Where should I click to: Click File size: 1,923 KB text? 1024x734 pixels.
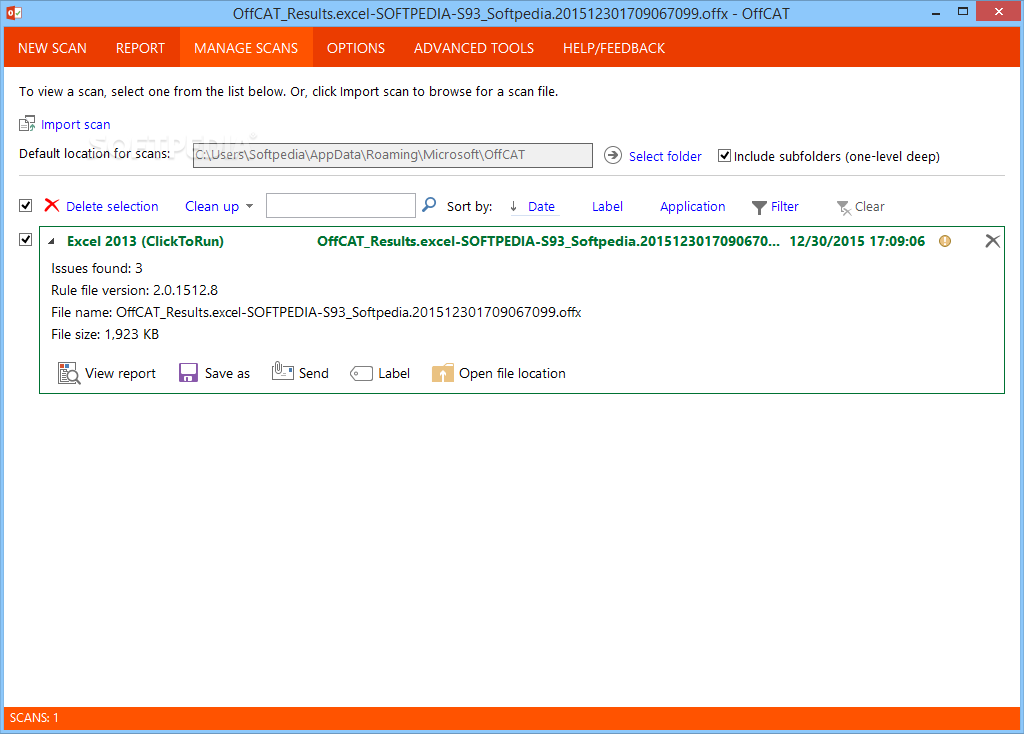pyautogui.click(x=105, y=334)
